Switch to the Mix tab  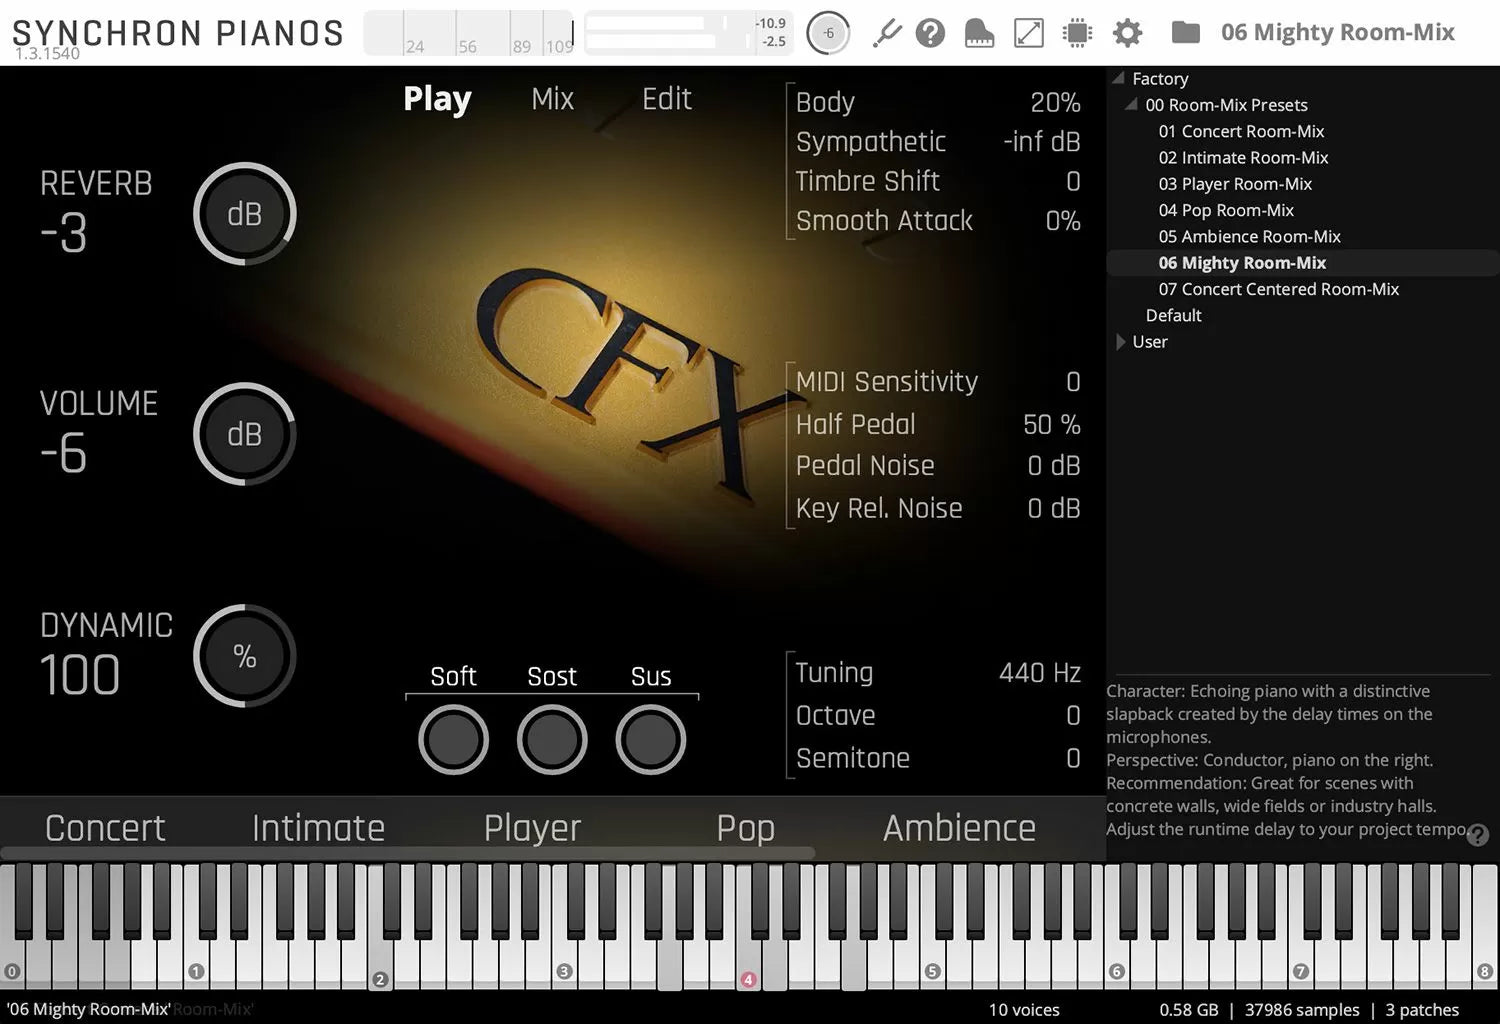pos(552,99)
